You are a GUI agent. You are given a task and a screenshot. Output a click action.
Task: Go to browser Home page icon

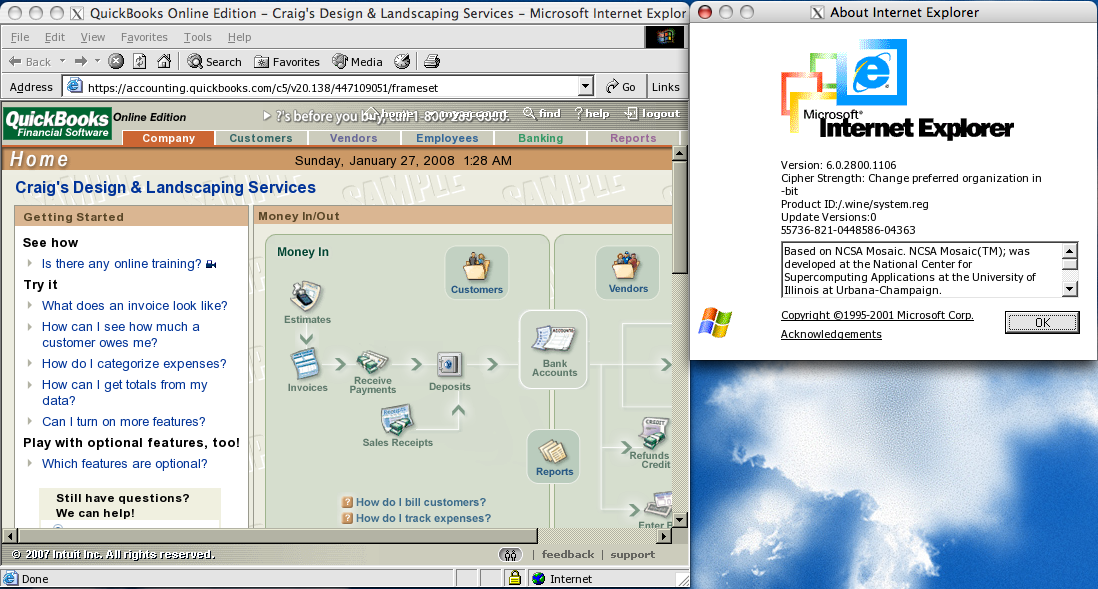tap(164, 62)
